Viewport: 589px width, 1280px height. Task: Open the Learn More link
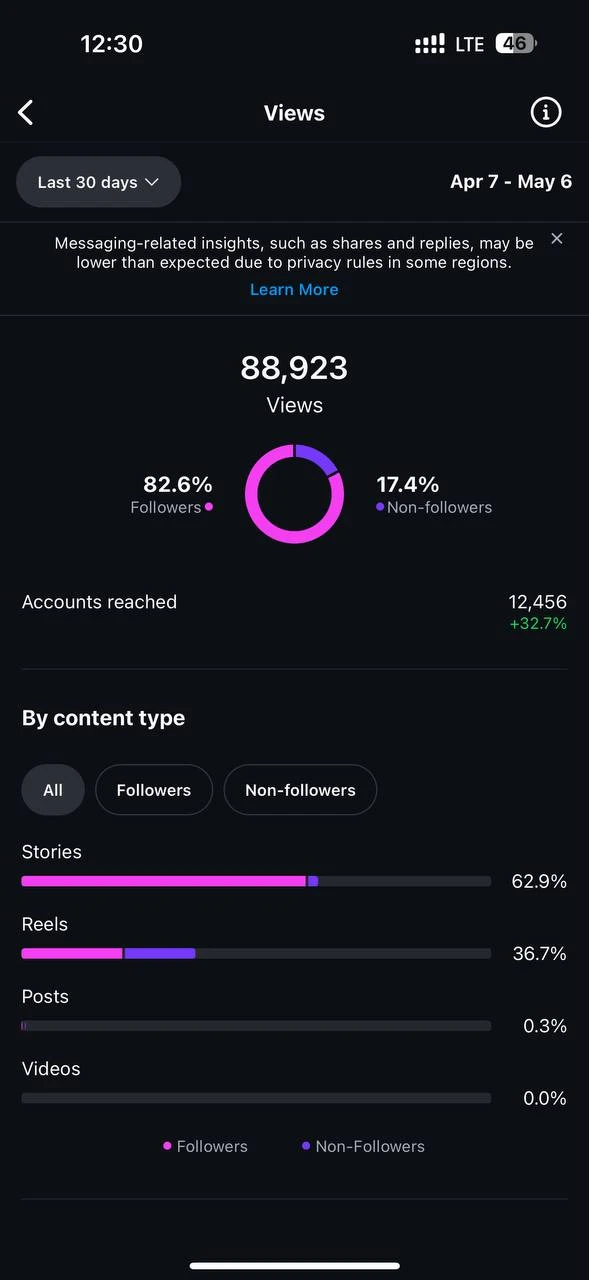tap(294, 290)
